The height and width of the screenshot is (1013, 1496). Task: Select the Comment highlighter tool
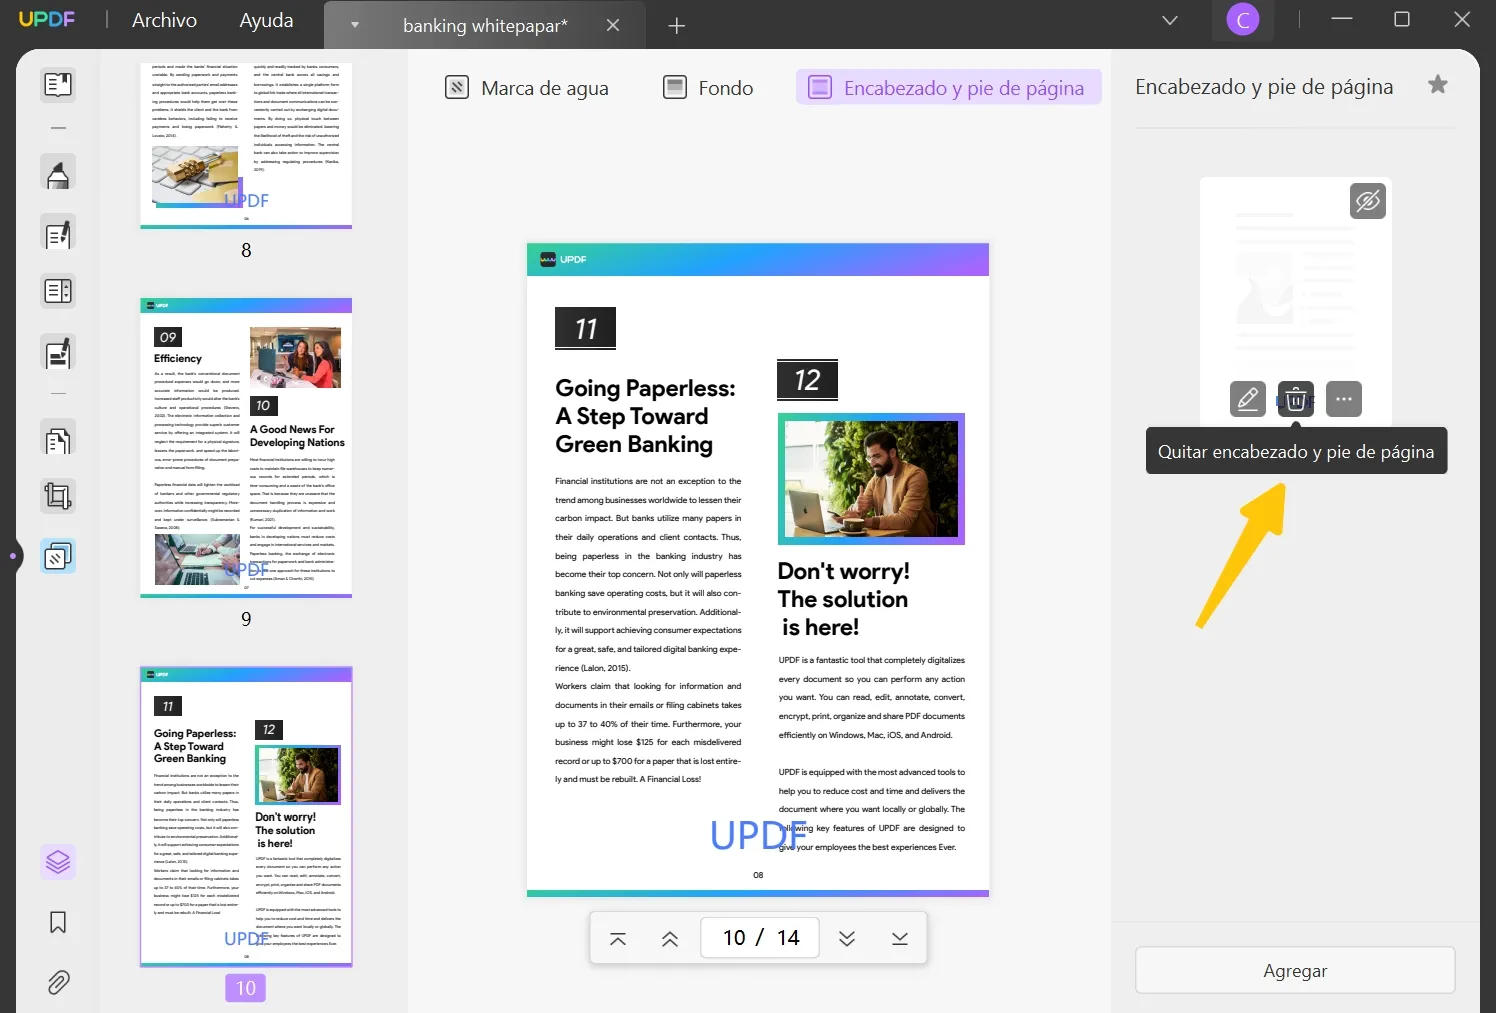(58, 174)
